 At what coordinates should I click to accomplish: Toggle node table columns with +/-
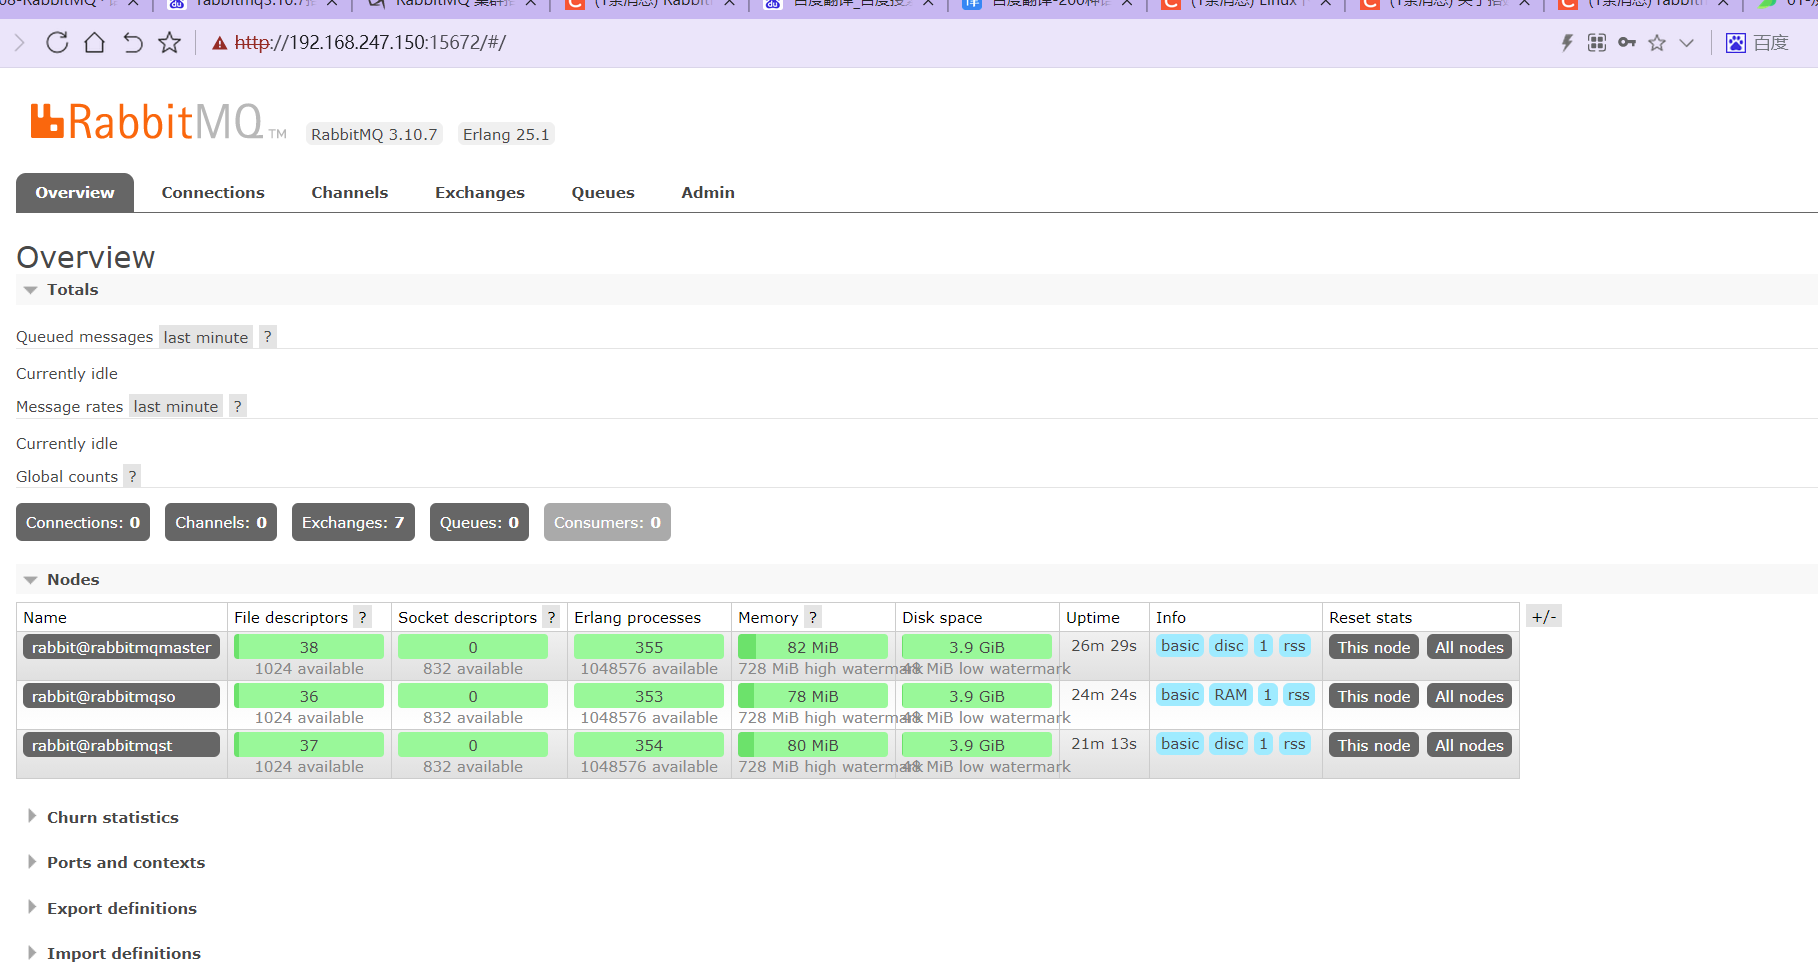(x=1544, y=616)
